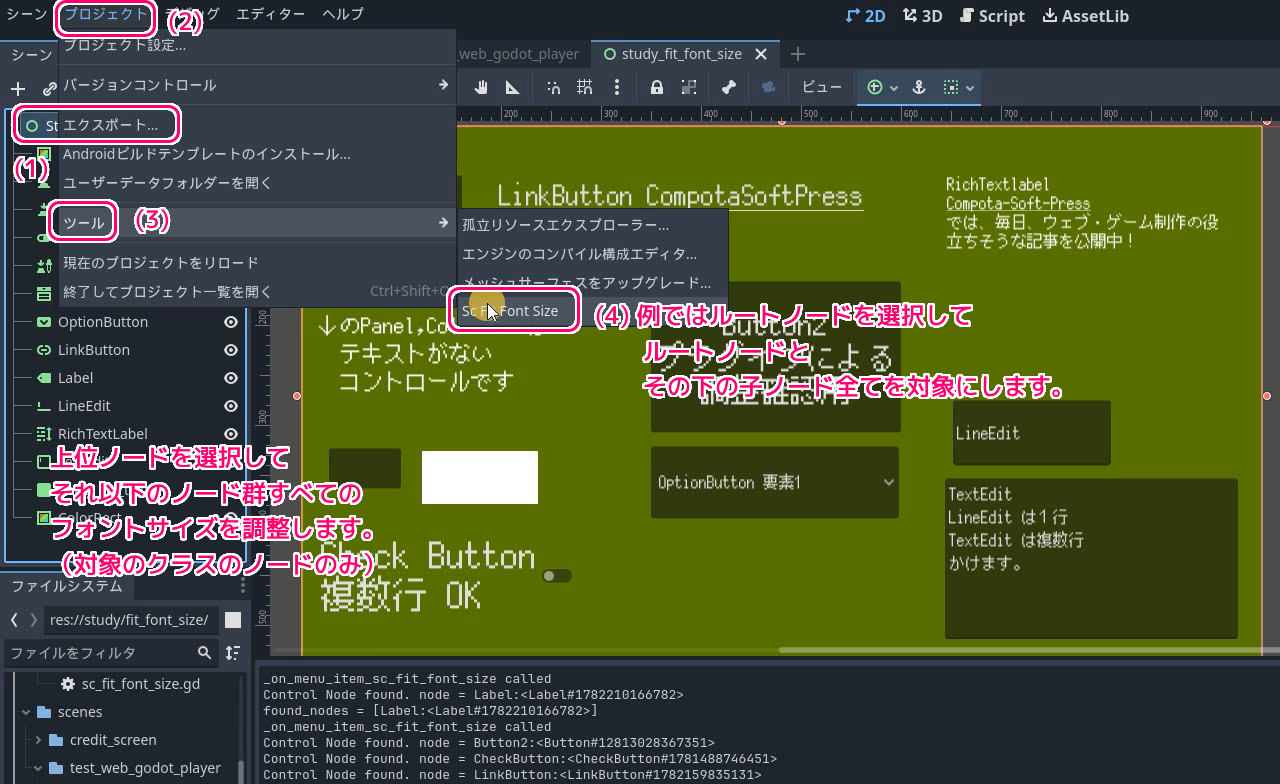Go back in filesystem history
The width and height of the screenshot is (1280, 784).
pyautogui.click(x=14, y=620)
